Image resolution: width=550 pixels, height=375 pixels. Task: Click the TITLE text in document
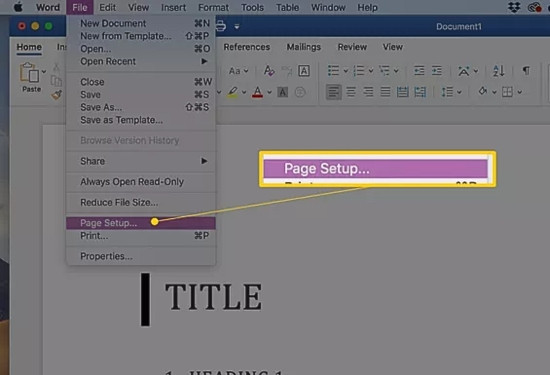(214, 297)
